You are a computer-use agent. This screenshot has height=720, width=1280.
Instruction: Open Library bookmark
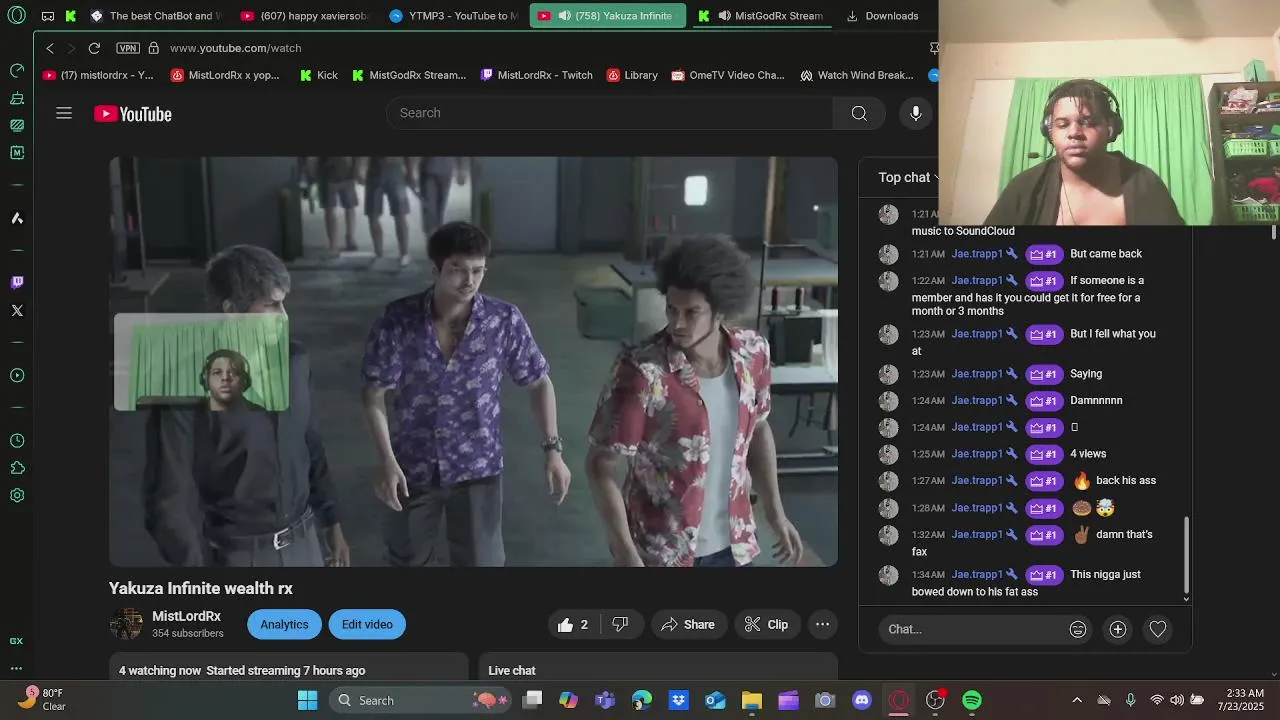point(632,75)
